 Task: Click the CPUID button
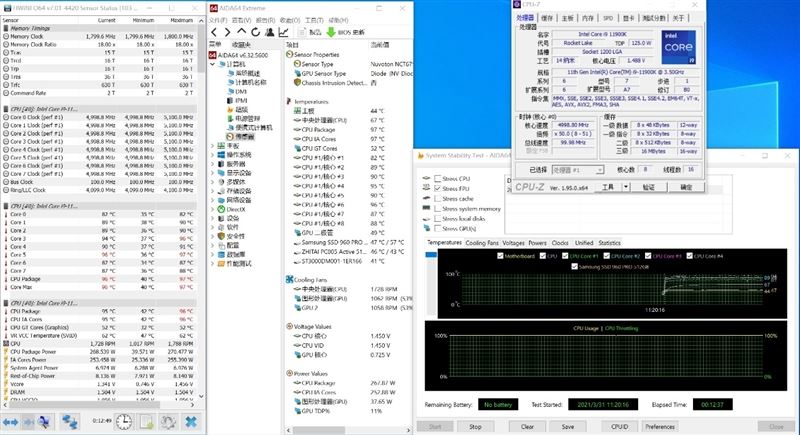(619, 426)
